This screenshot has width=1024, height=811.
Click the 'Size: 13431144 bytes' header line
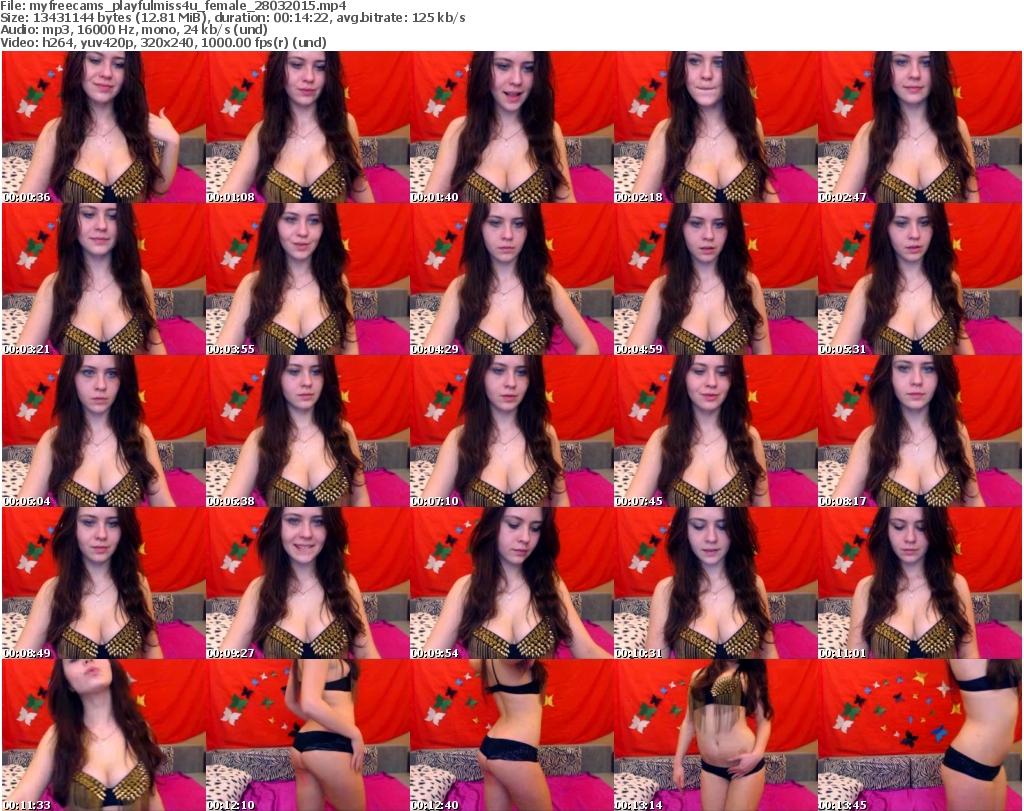pos(232,18)
